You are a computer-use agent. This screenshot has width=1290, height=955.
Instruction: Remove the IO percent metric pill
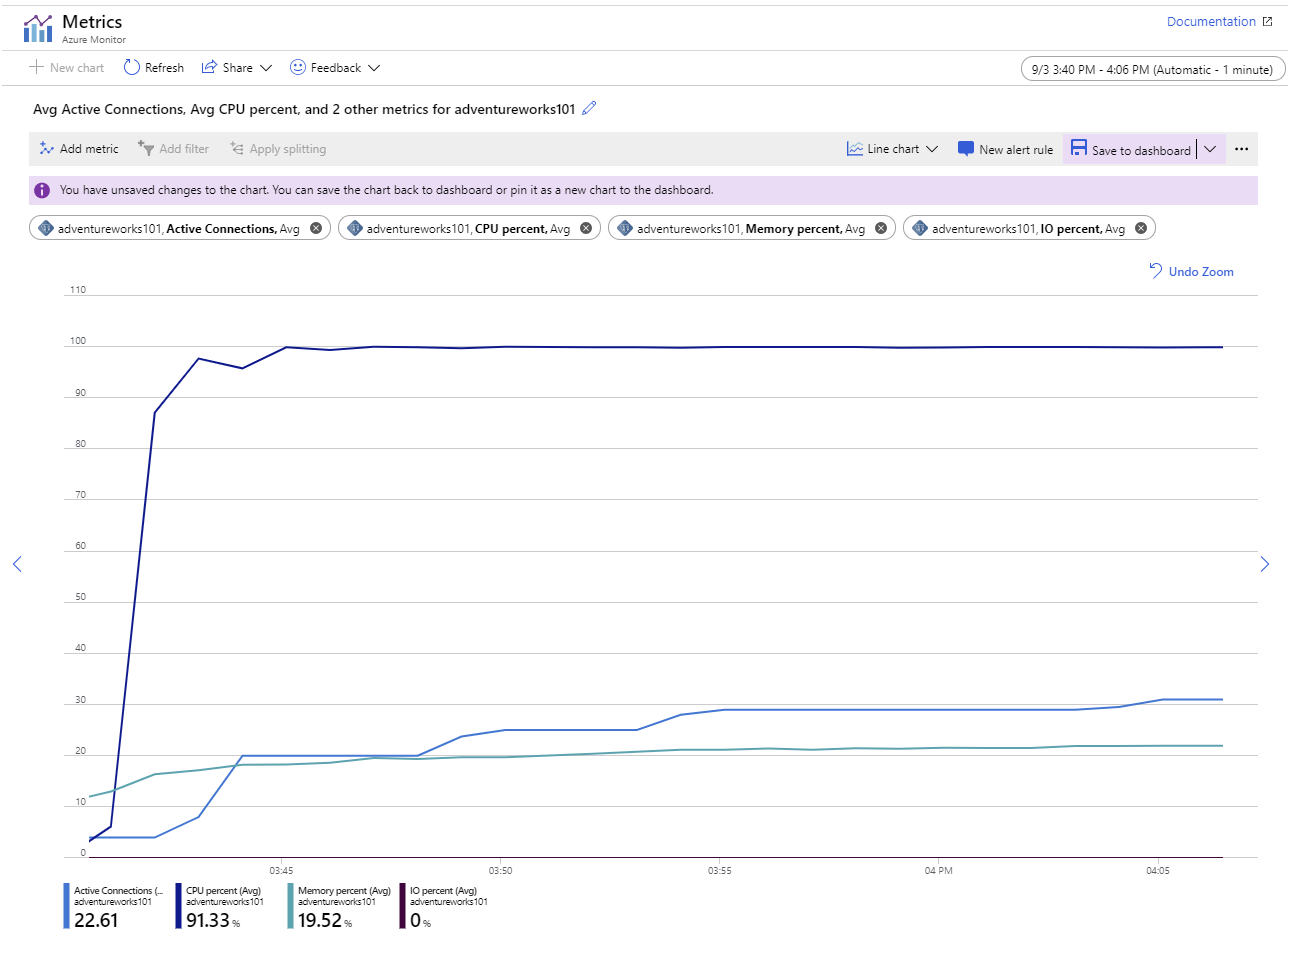point(1141,228)
